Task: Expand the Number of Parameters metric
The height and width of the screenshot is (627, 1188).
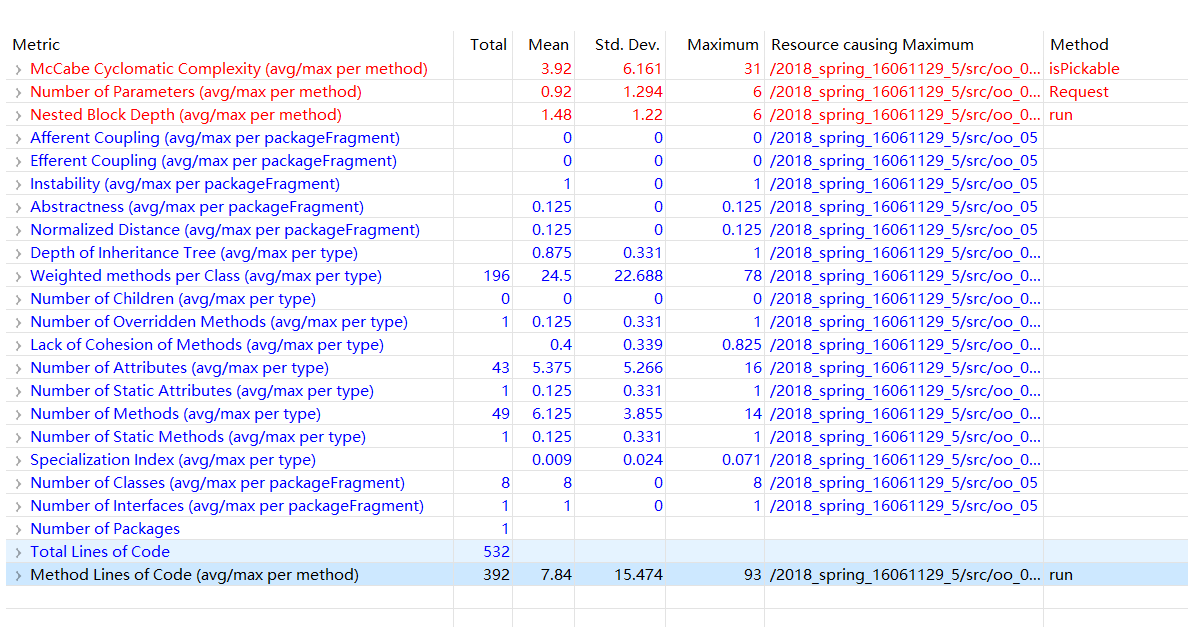Action: coord(18,93)
